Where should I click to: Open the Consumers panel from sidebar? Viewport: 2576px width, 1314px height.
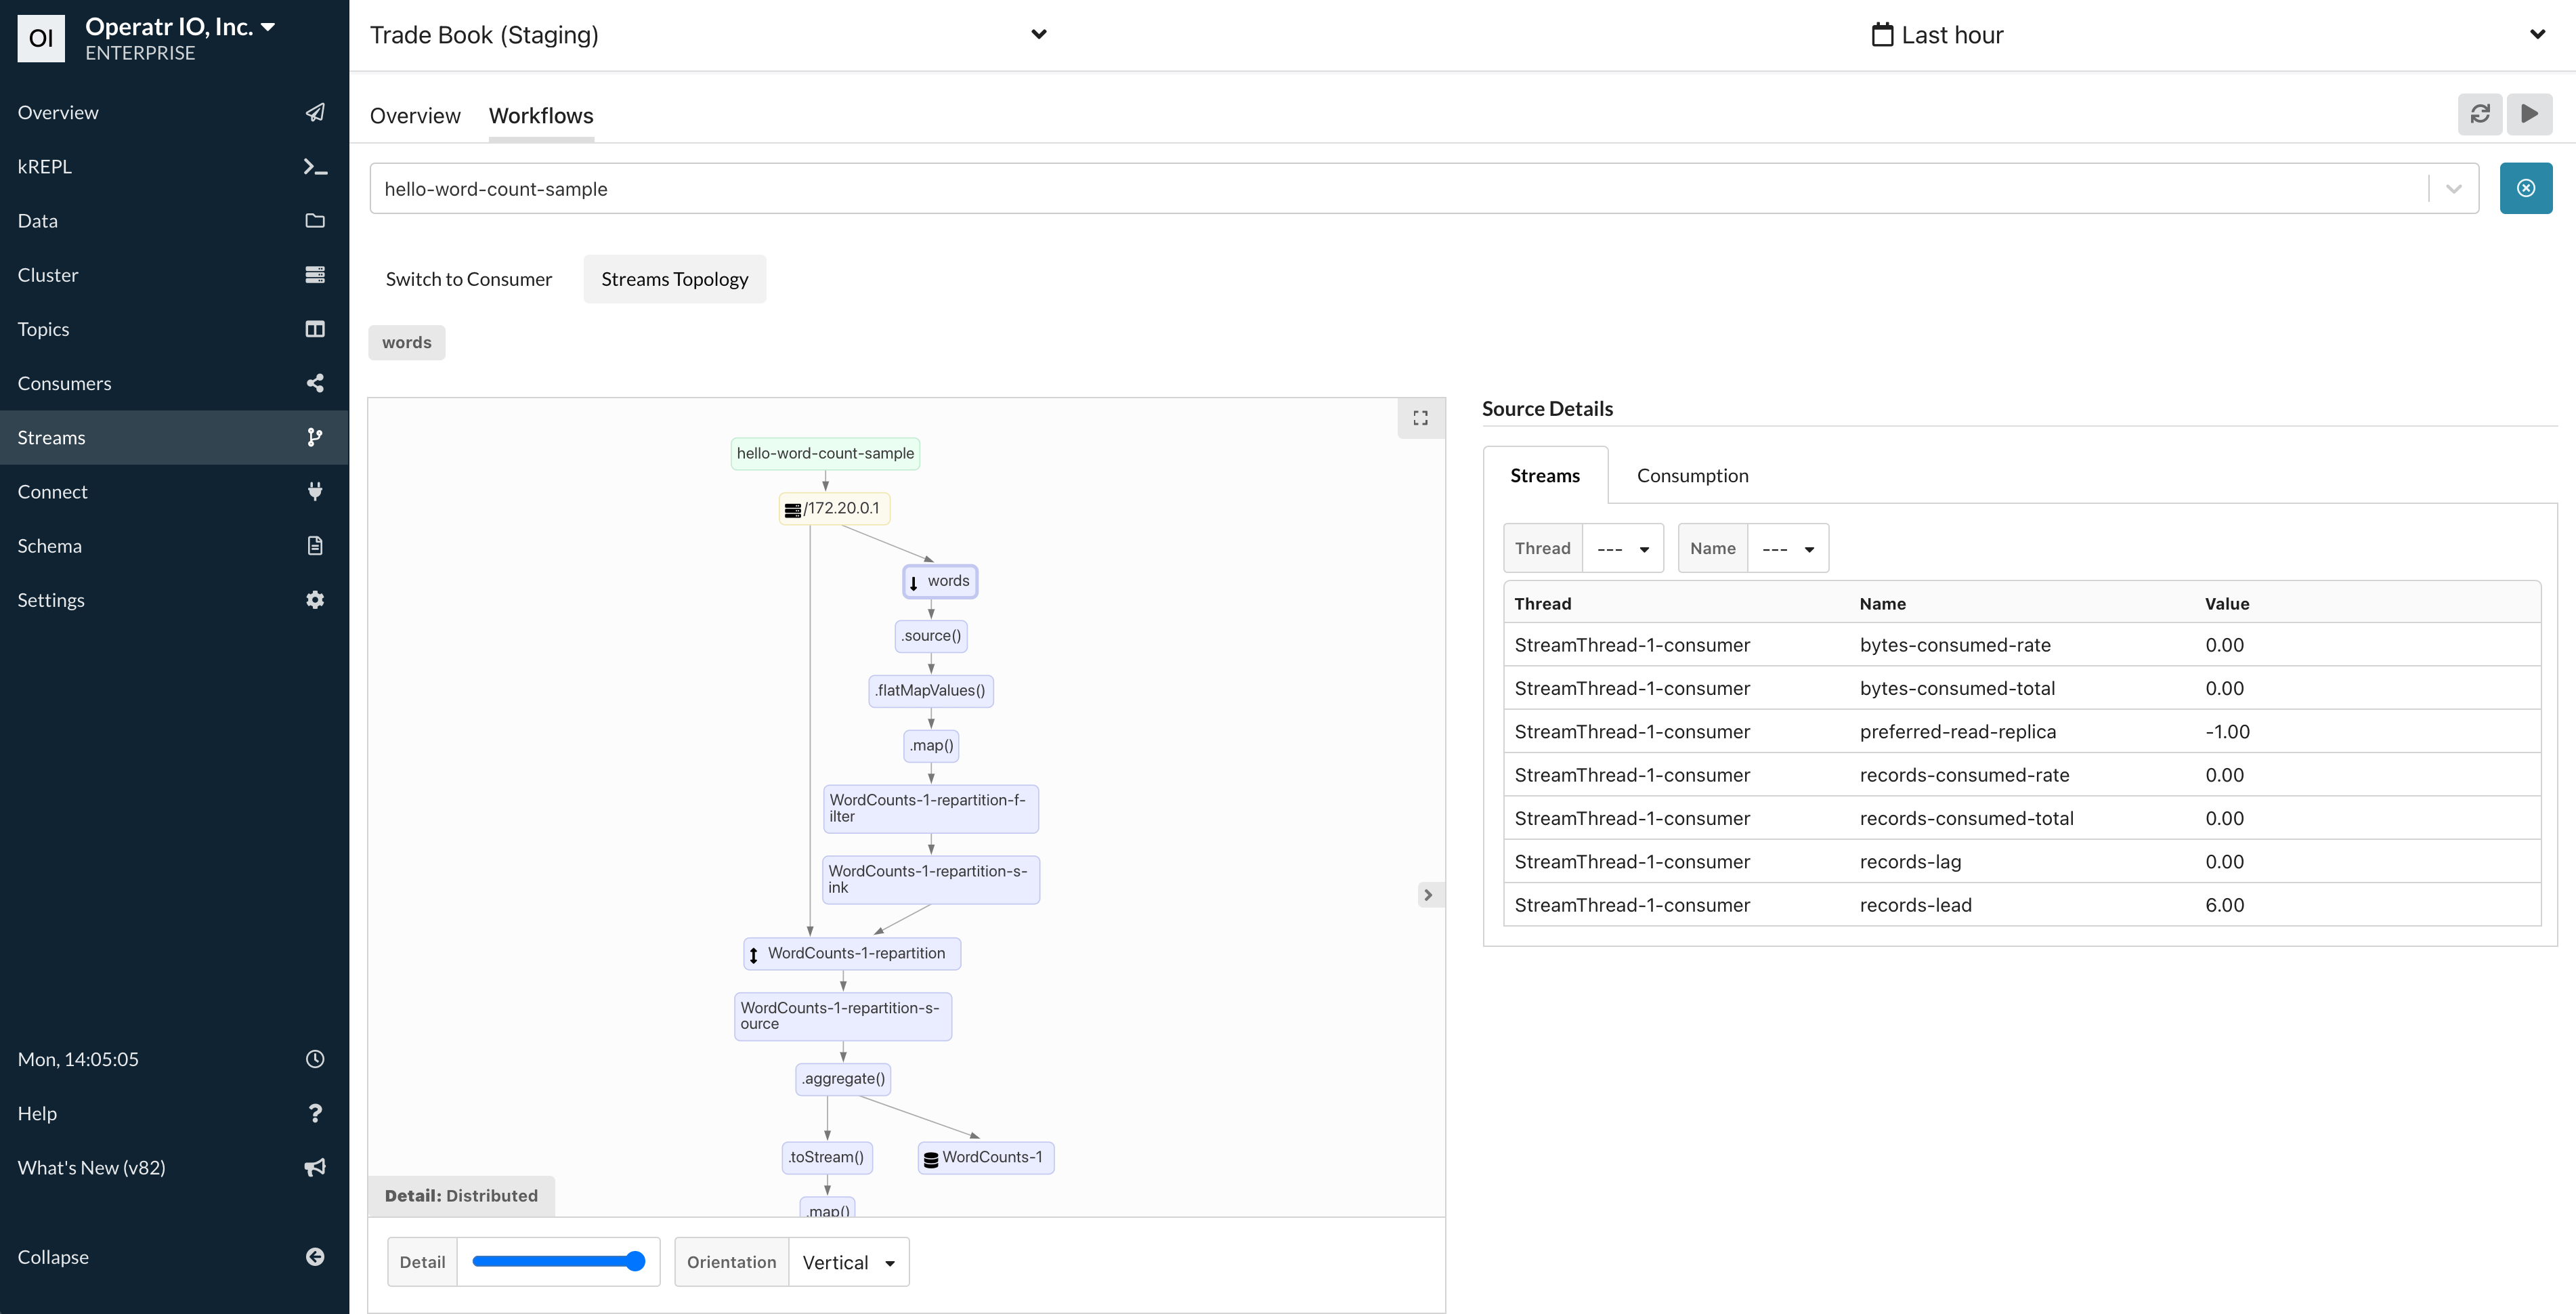pos(64,383)
